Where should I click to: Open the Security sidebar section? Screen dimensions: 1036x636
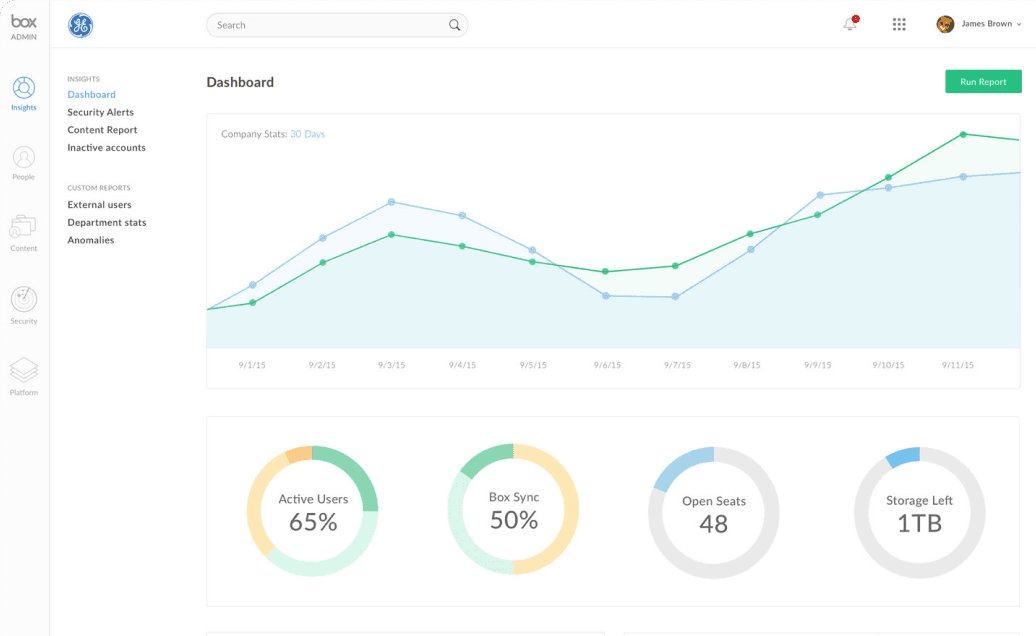(x=24, y=305)
